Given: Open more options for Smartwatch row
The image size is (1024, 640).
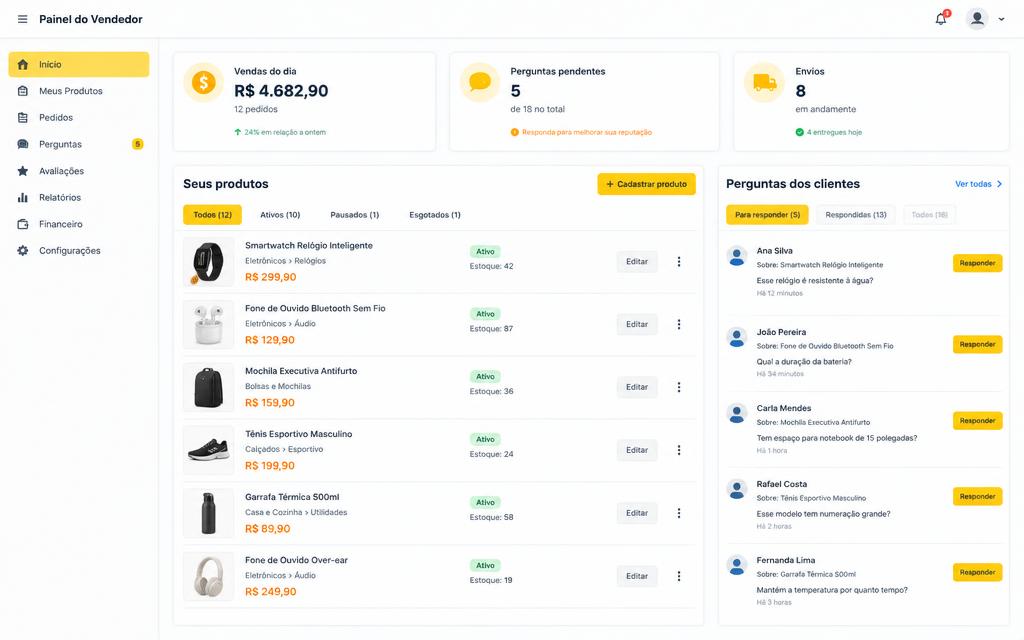Looking at the screenshot, I should coord(679,262).
